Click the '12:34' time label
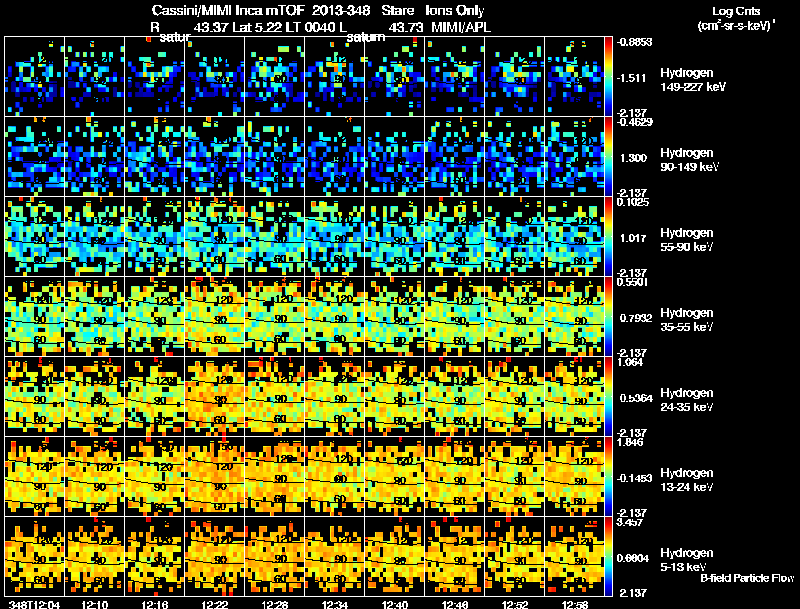800x609 pixels. click(335, 605)
